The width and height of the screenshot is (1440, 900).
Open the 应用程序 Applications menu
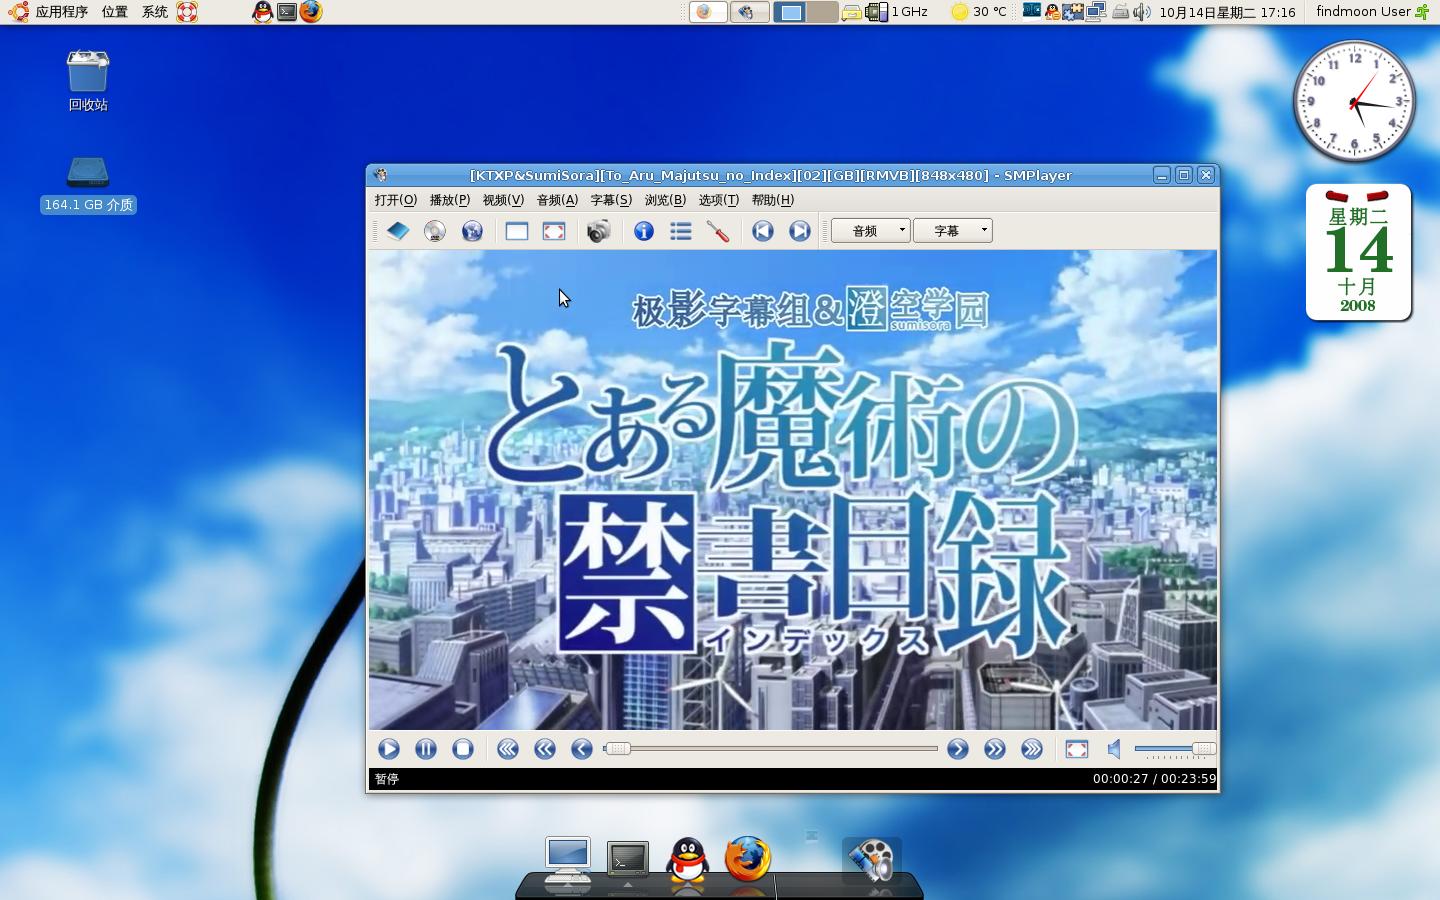(61, 12)
